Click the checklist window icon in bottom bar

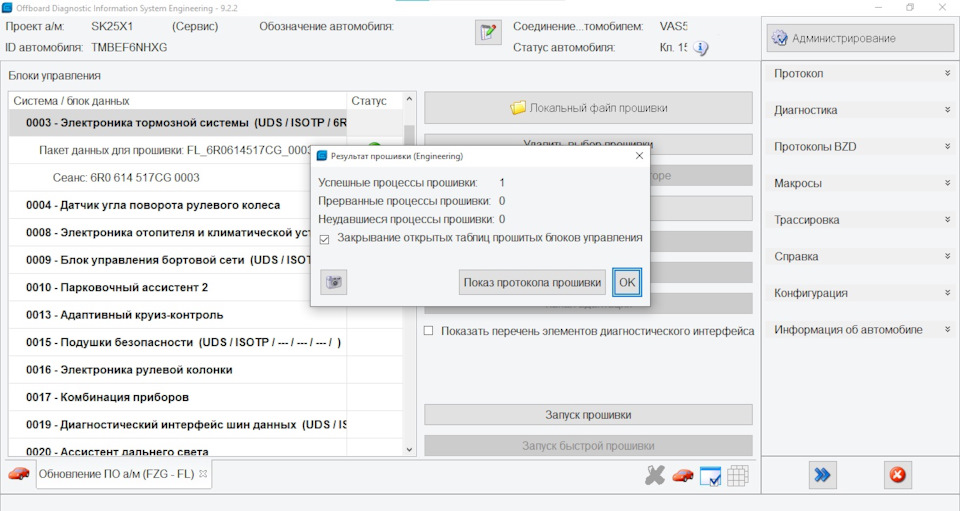pyautogui.click(x=710, y=476)
